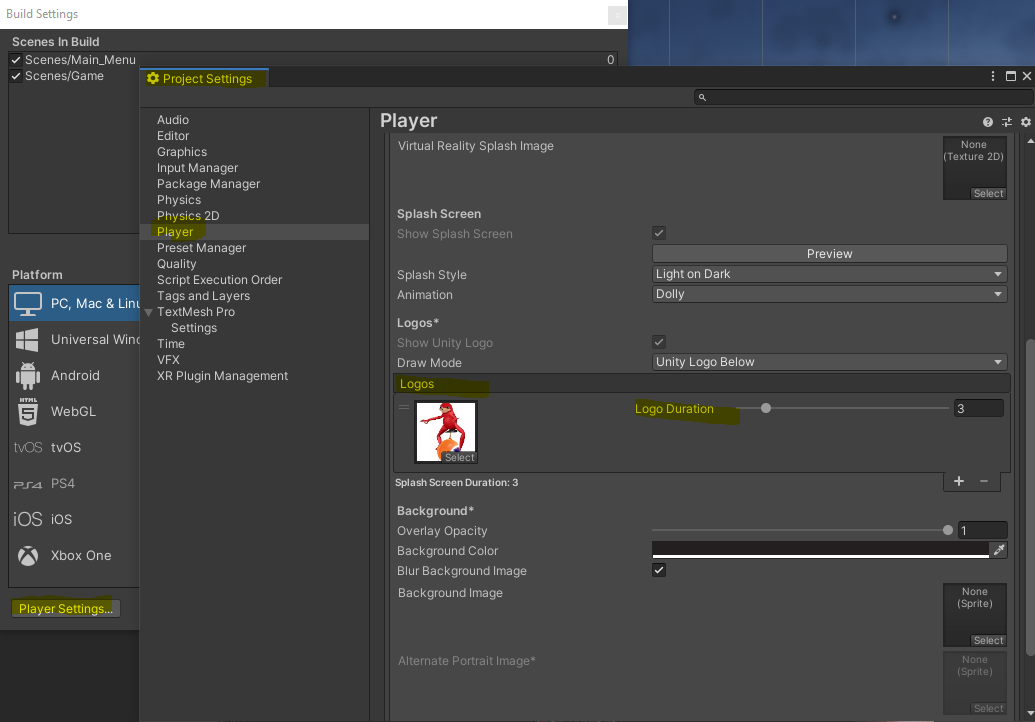Screen dimensions: 1035x722
Task: Open TextMesh Pro Settings sub-item
Action: [x=194, y=328]
